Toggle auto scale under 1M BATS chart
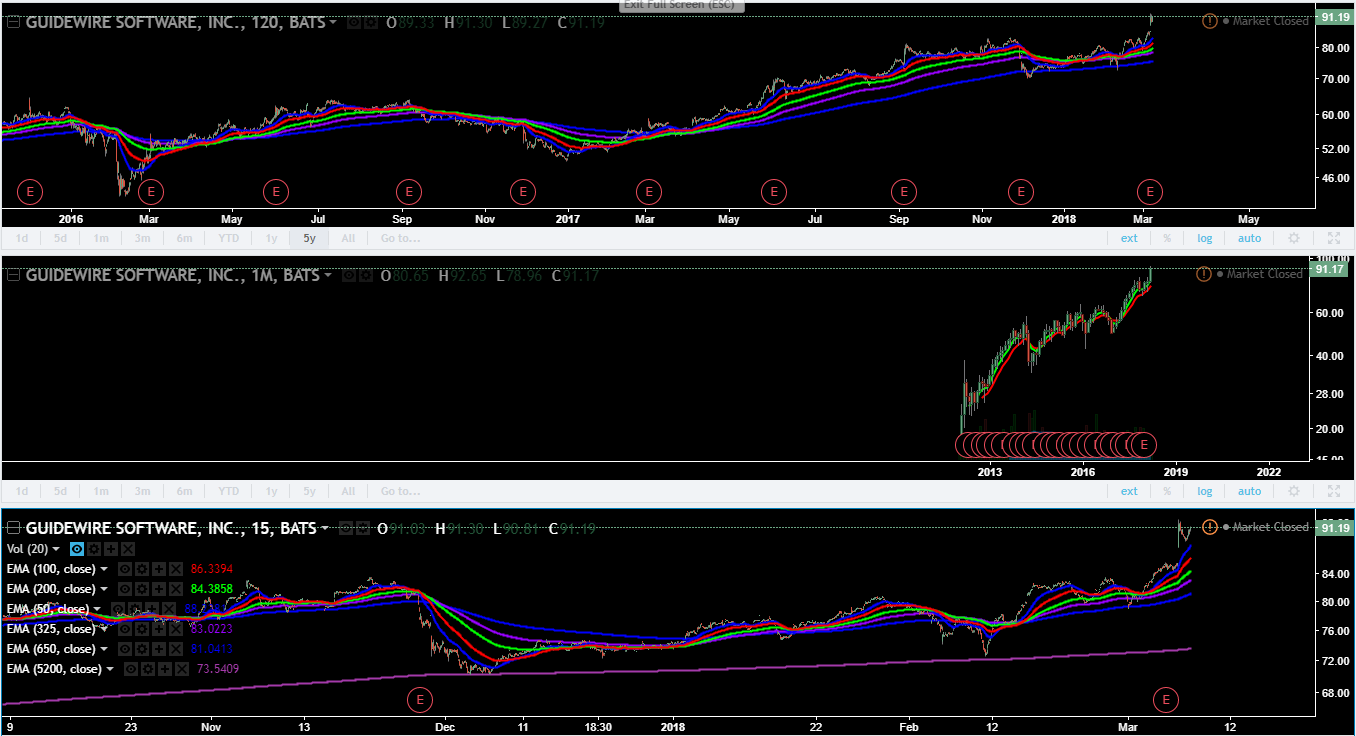This screenshot has width=1356, height=736. tap(1250, 491)
